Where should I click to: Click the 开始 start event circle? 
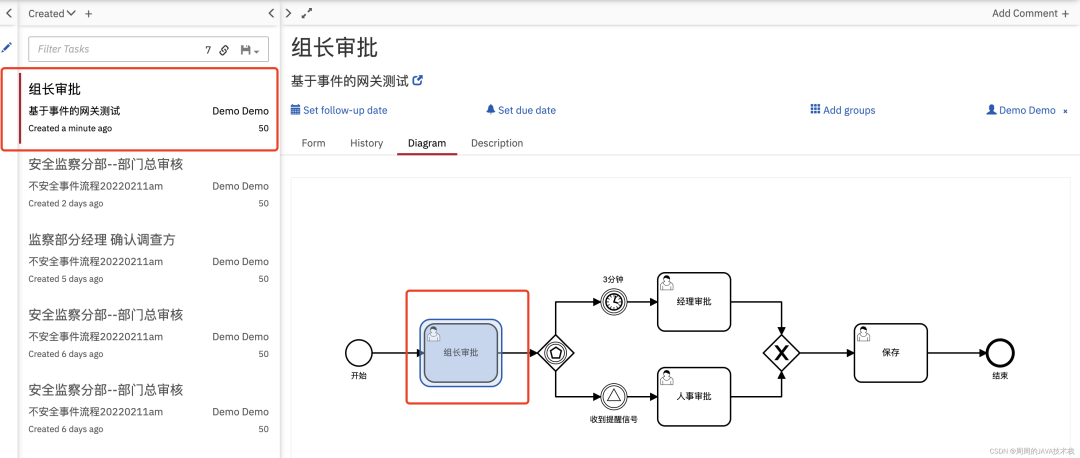coord(358,353)
